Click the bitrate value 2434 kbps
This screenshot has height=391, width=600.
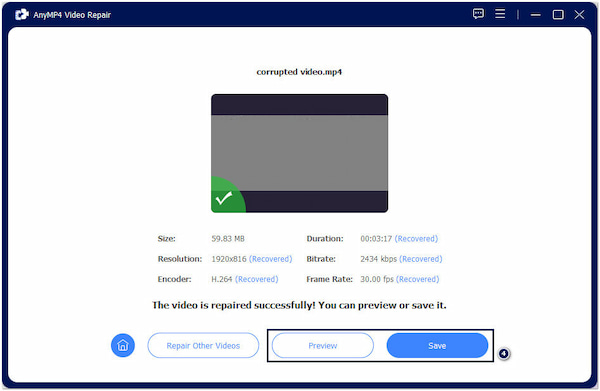click(x=378, y=259)
